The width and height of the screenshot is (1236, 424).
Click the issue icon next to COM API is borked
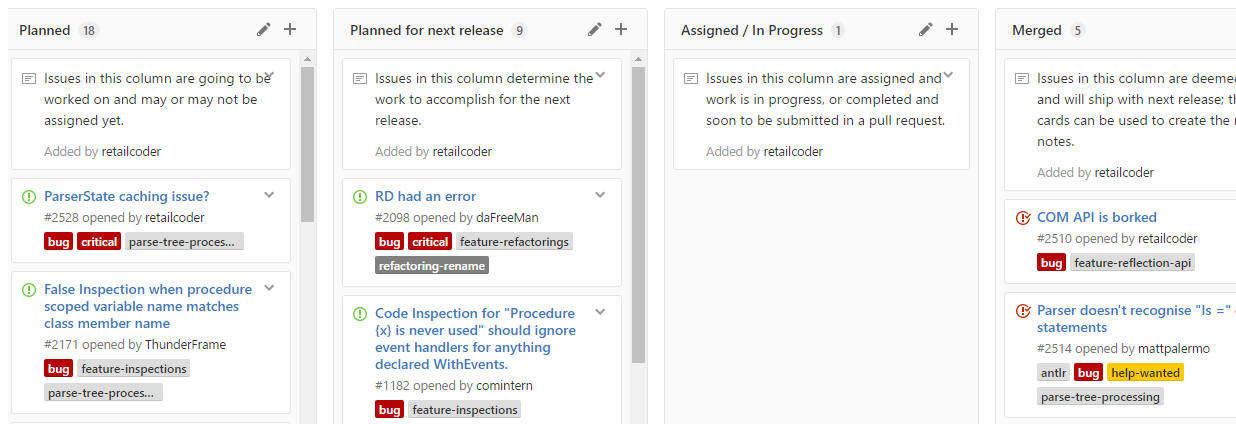click(x=1022, y=218)
